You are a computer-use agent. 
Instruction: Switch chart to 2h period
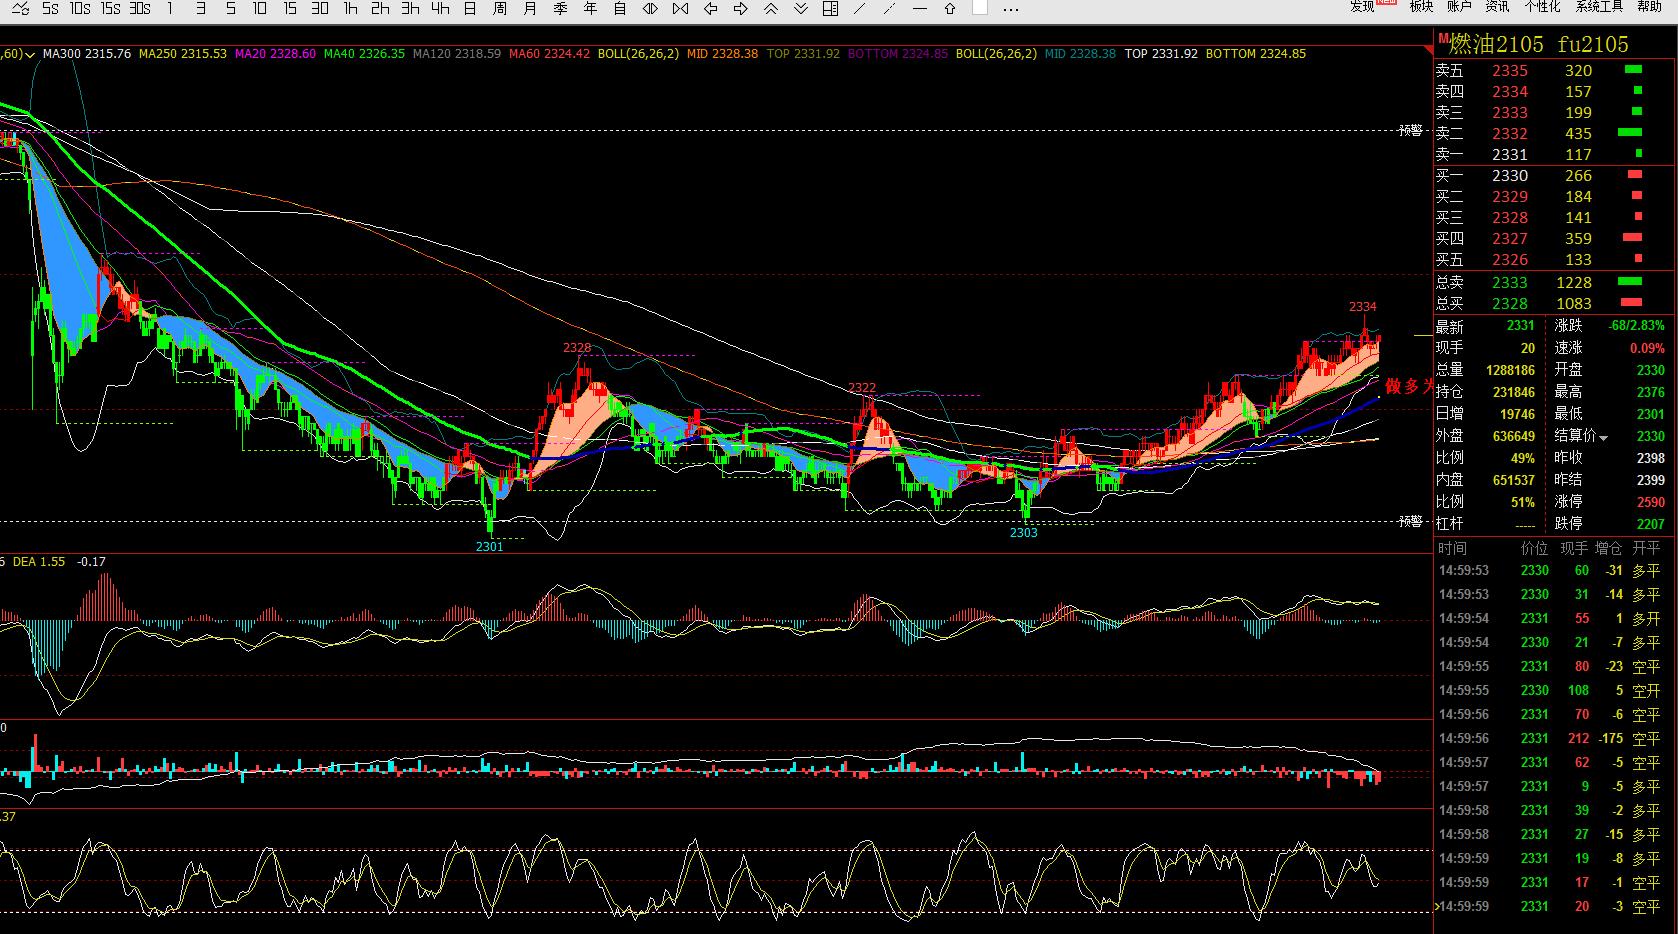pos(380,8)
